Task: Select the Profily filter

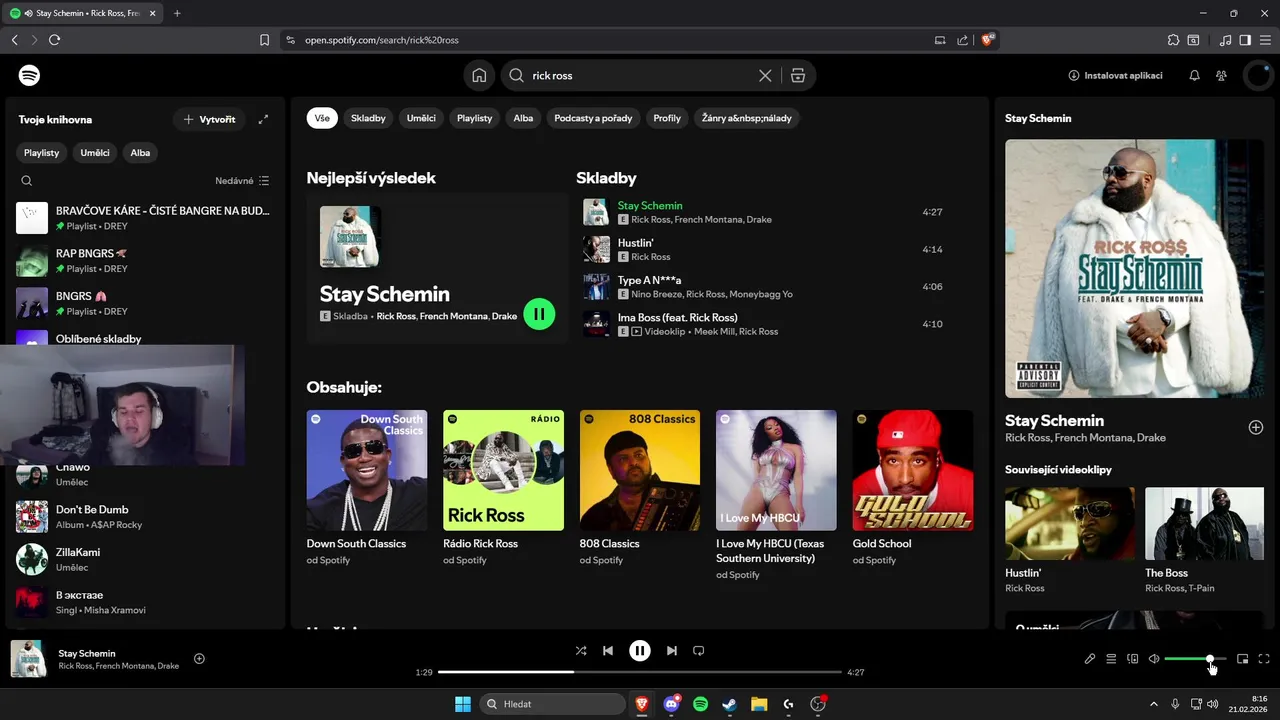Action: (x=667, y=118)
